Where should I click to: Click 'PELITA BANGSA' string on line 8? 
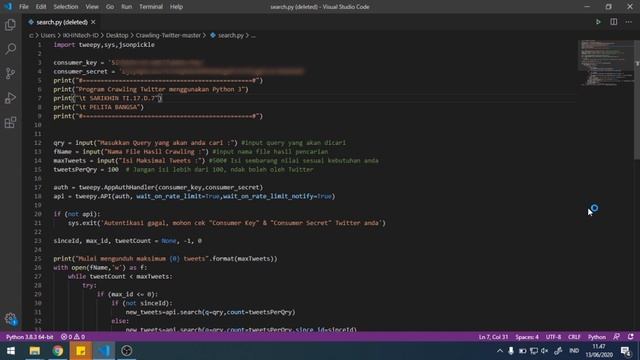[114, 107]
